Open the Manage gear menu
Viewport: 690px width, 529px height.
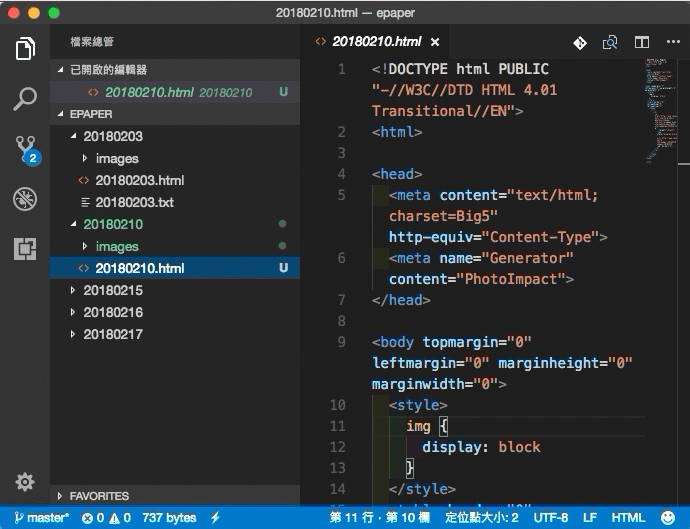[x=25, y=482]
